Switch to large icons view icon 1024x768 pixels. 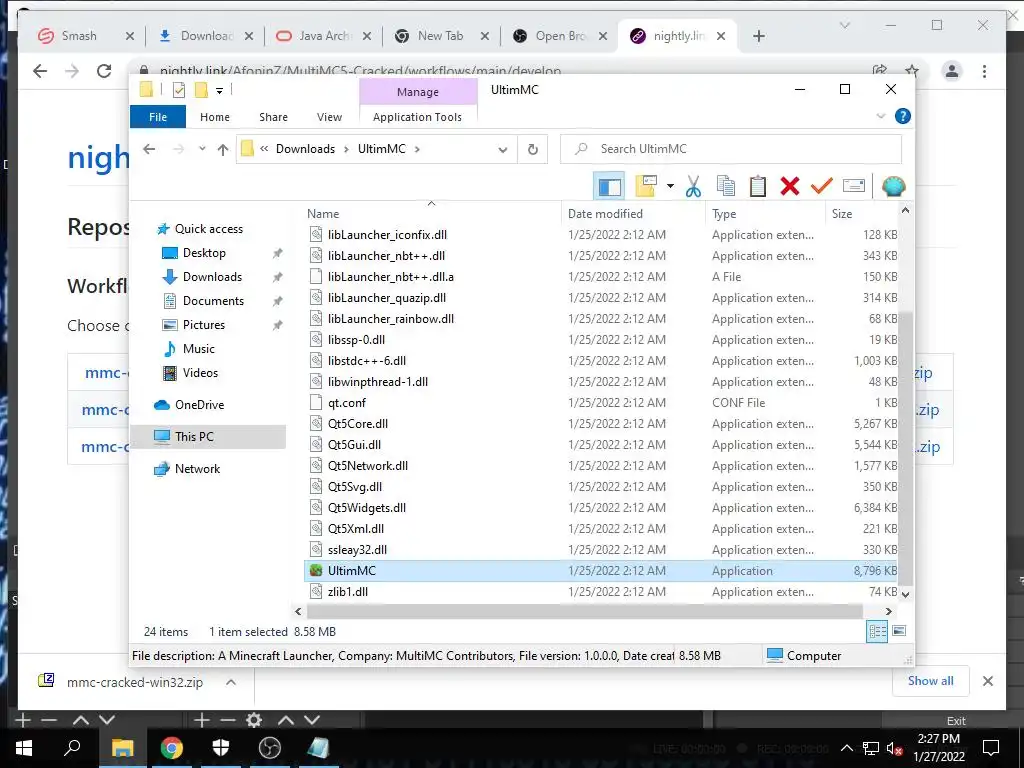click(x=899, y=631)
